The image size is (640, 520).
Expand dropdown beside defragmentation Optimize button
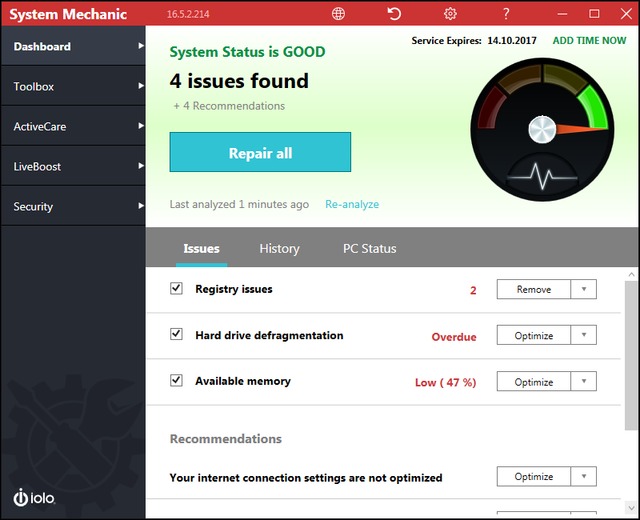(x=583, y=336)
